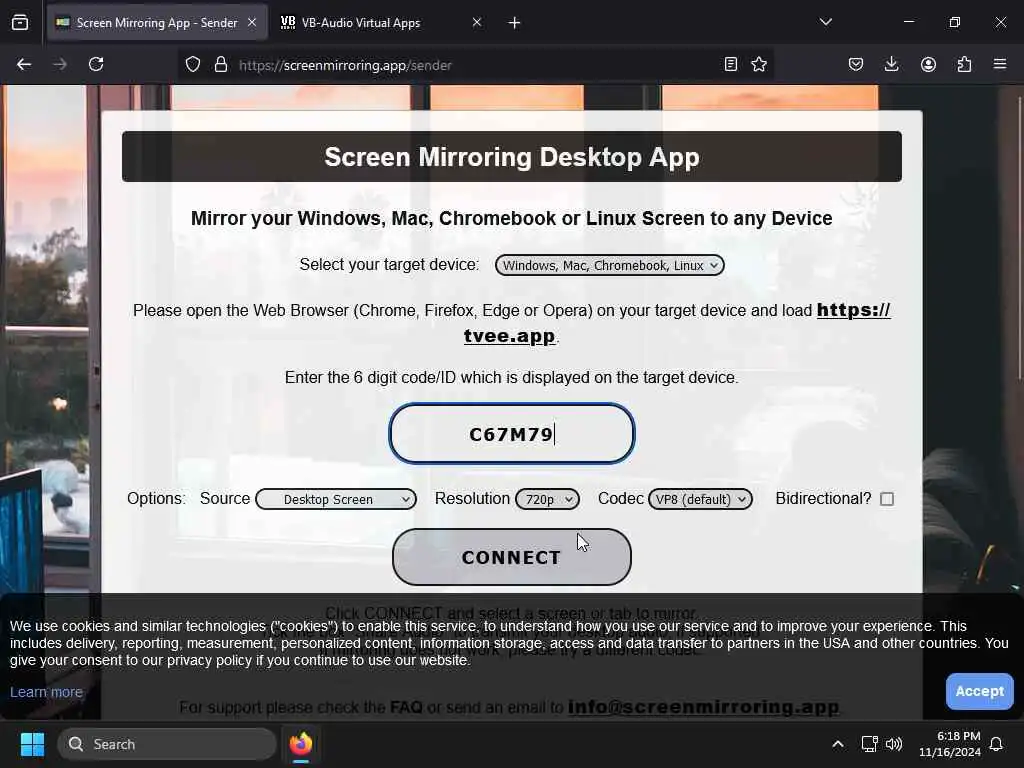Email info@screenmirroring.app link

click(703, 707)
